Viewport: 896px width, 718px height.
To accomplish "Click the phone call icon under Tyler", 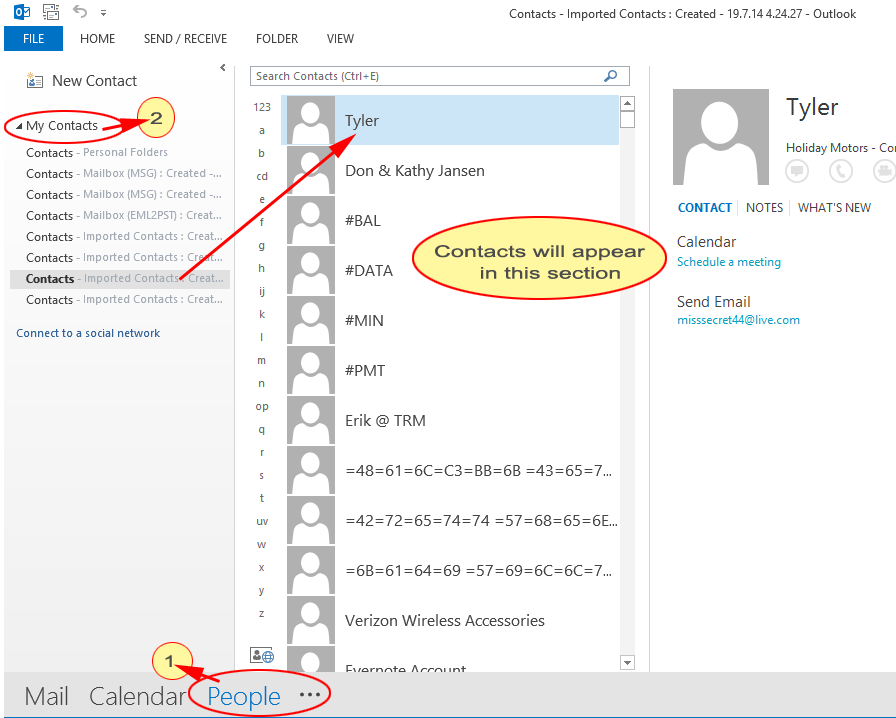I will coord(841,171).
